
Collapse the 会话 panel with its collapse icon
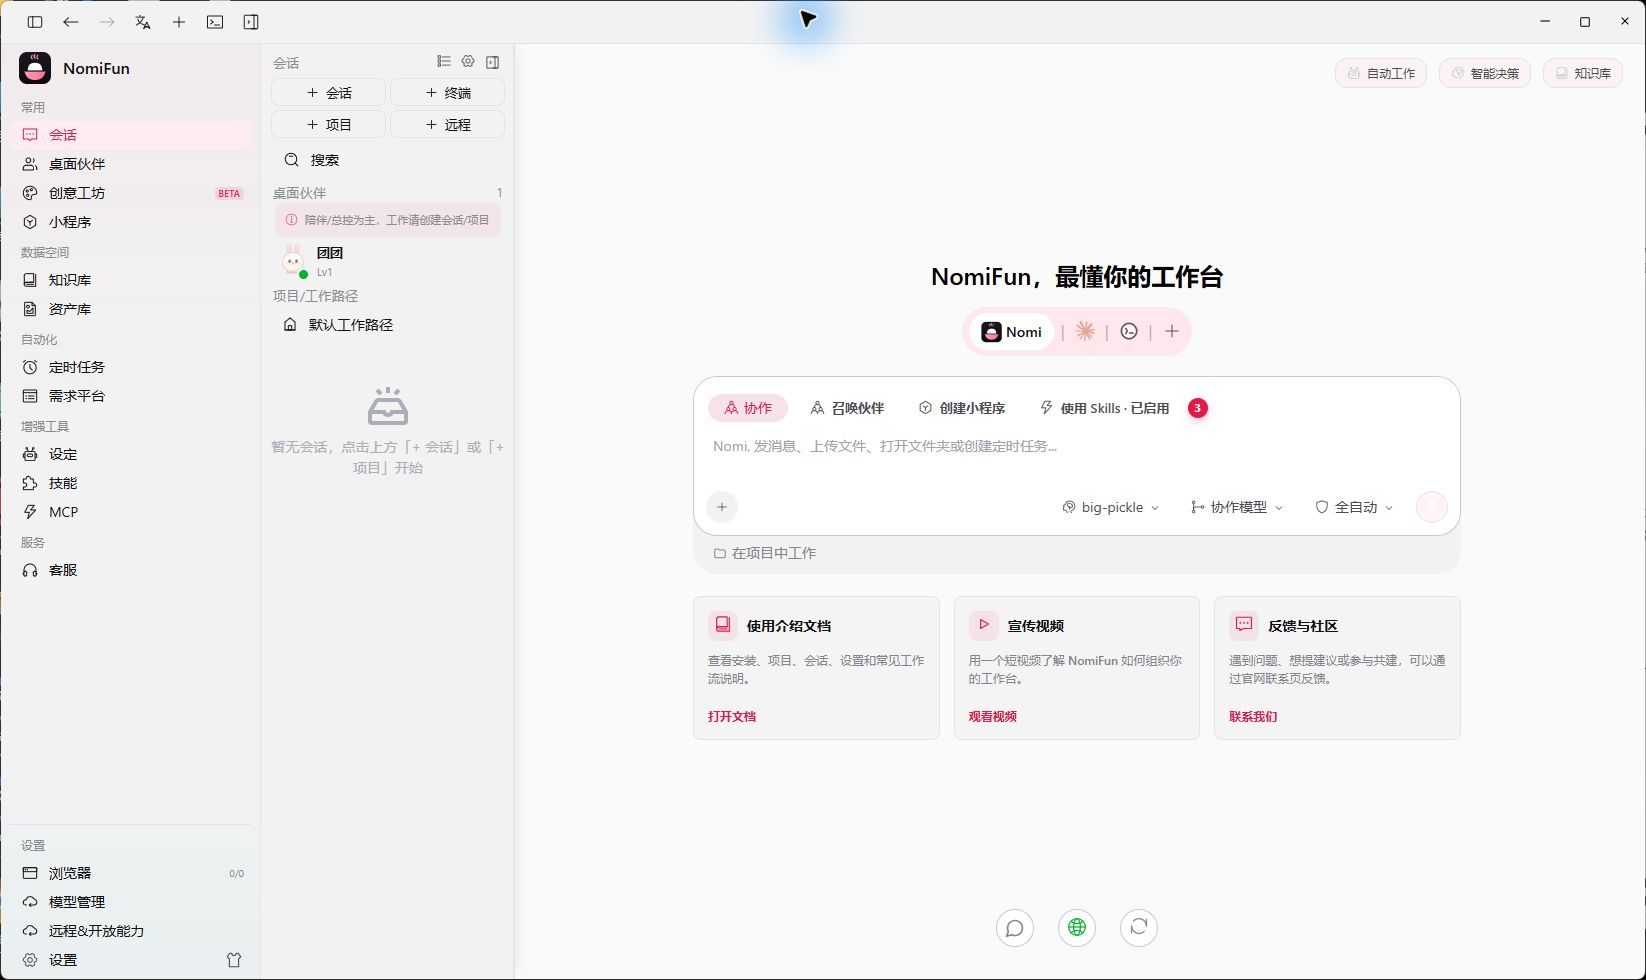pos(492,62)
